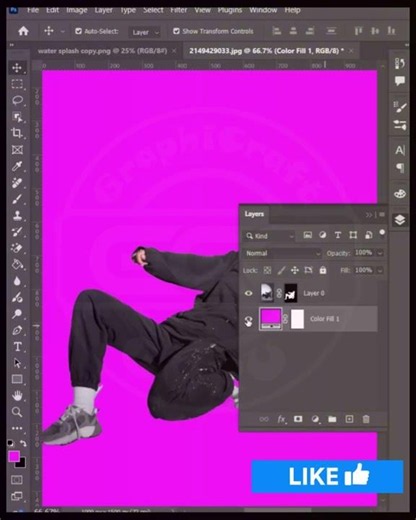Open the Opacity slider dropdown arrow
The image size is (416, 520).
380,253
